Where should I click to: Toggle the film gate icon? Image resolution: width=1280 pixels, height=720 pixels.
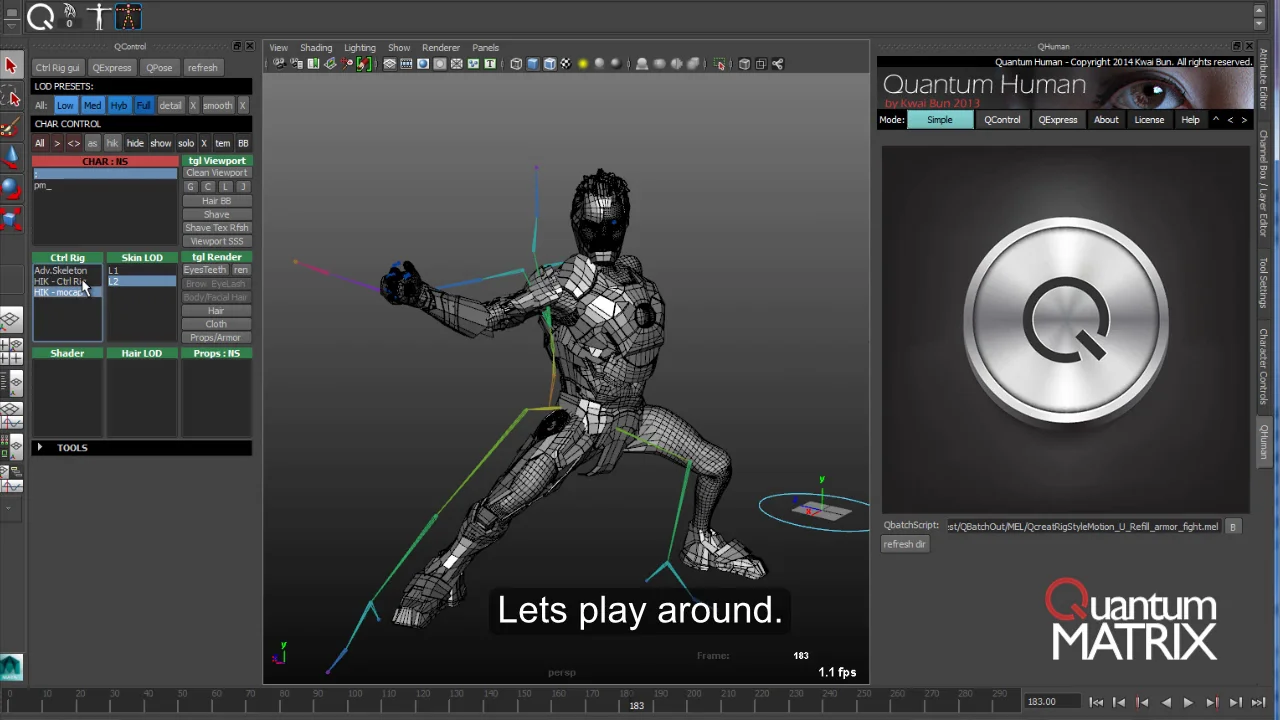point(406,64)
